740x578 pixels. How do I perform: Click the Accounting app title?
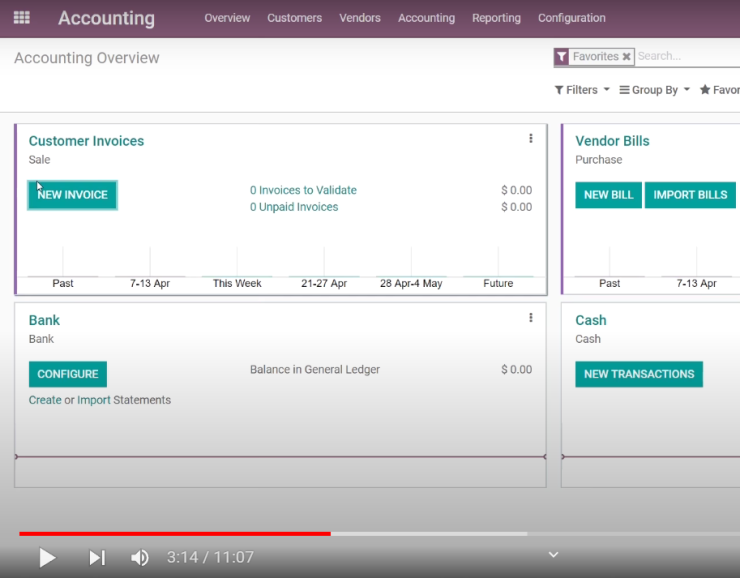106,18
